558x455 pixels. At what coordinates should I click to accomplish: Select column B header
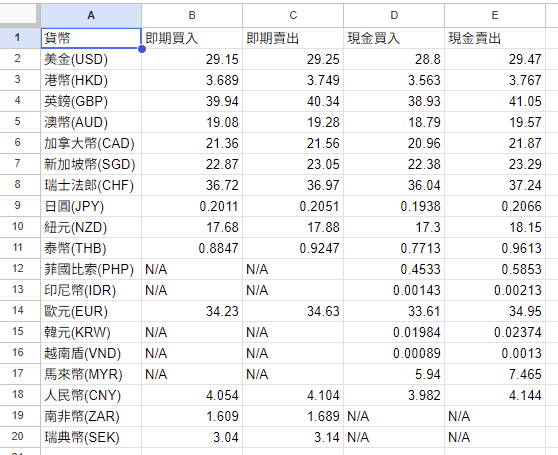coord(192,15)
